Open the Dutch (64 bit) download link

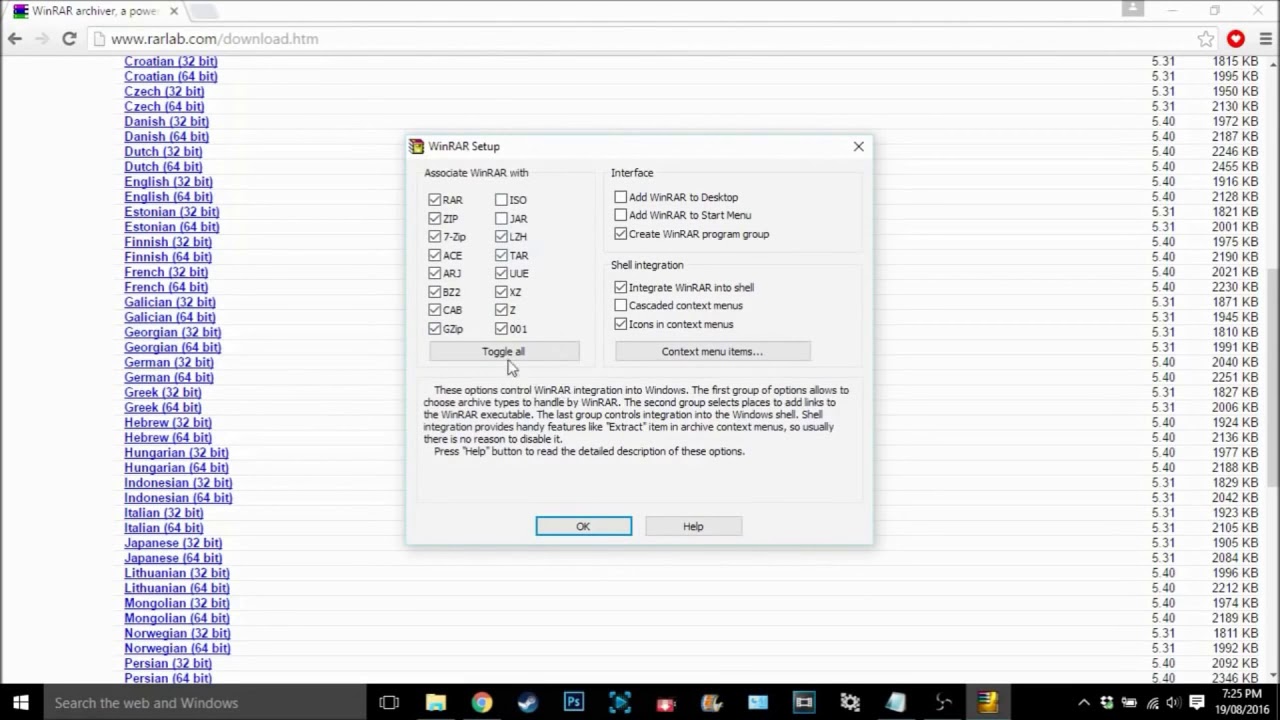[163, 167]
